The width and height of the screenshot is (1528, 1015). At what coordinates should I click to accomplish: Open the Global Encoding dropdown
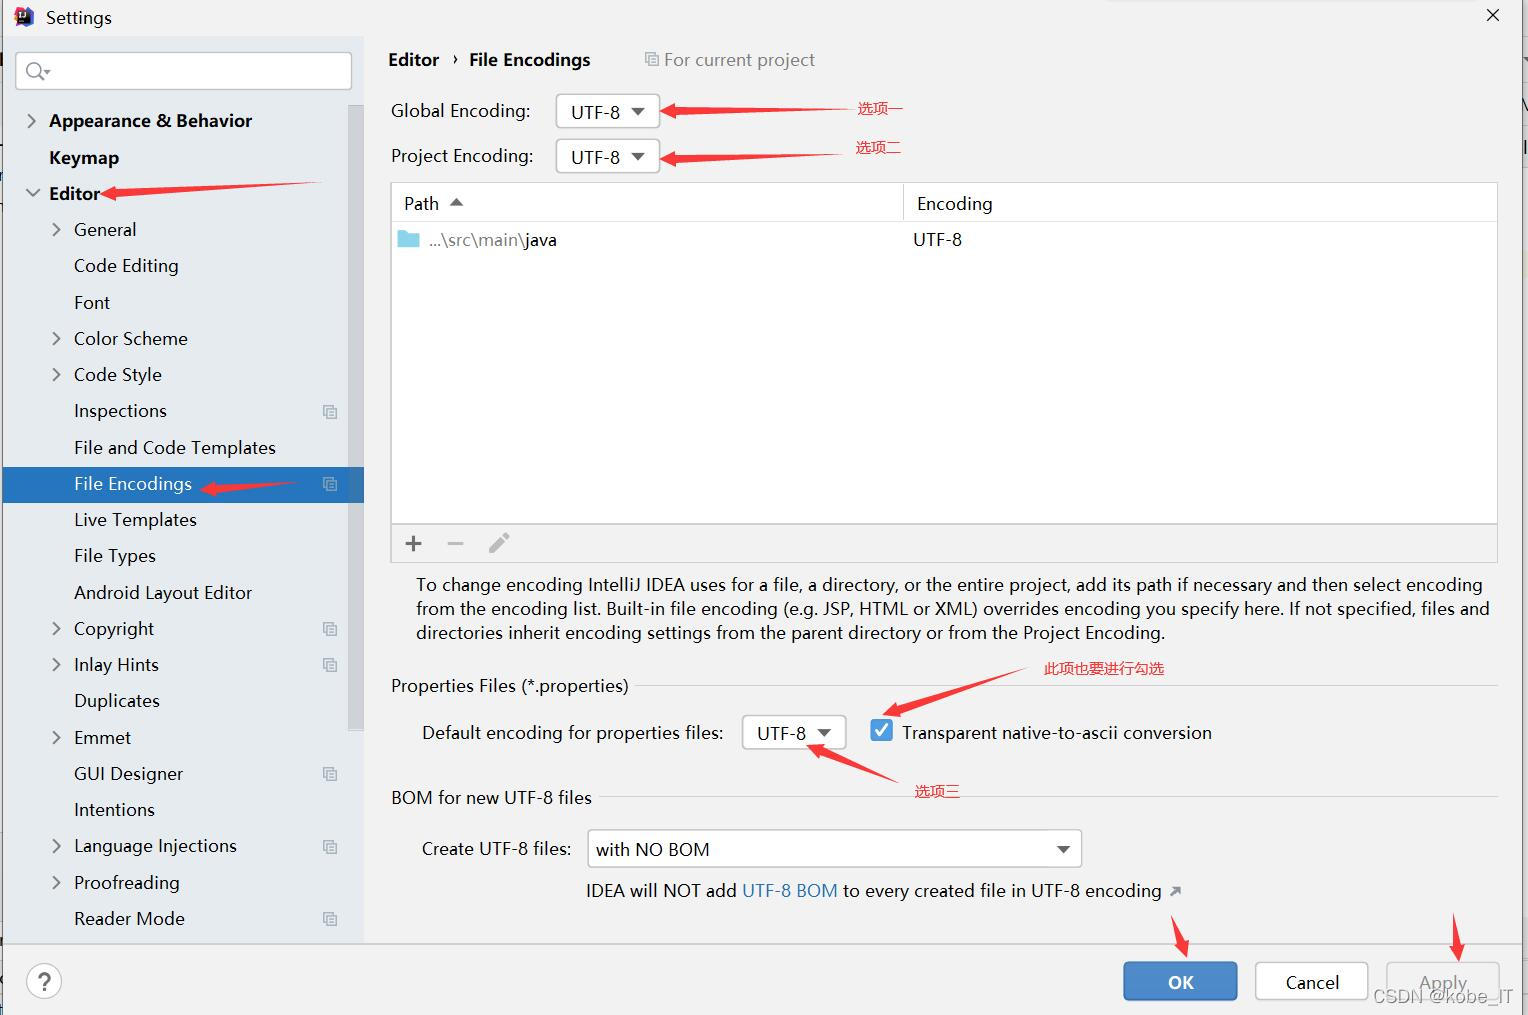[608, 112]
